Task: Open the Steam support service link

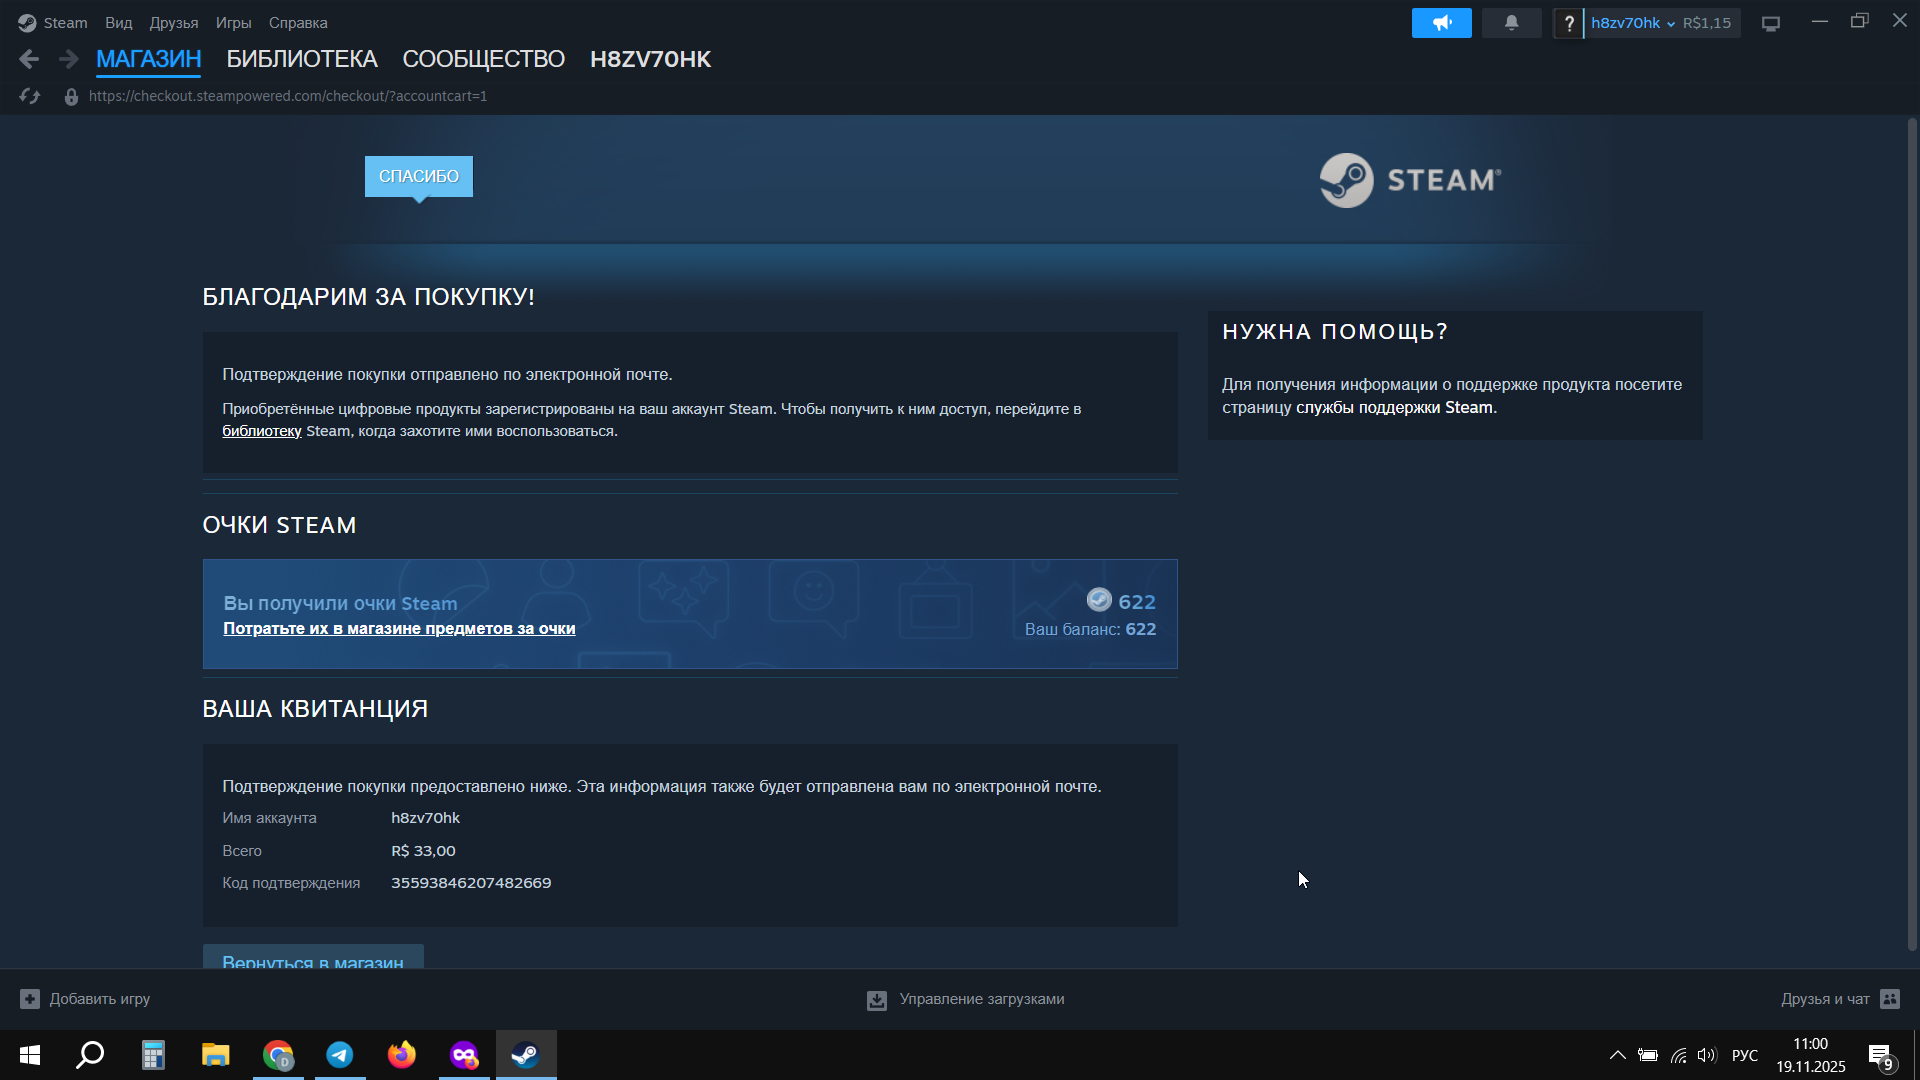Action: [x=1394, y=408]
